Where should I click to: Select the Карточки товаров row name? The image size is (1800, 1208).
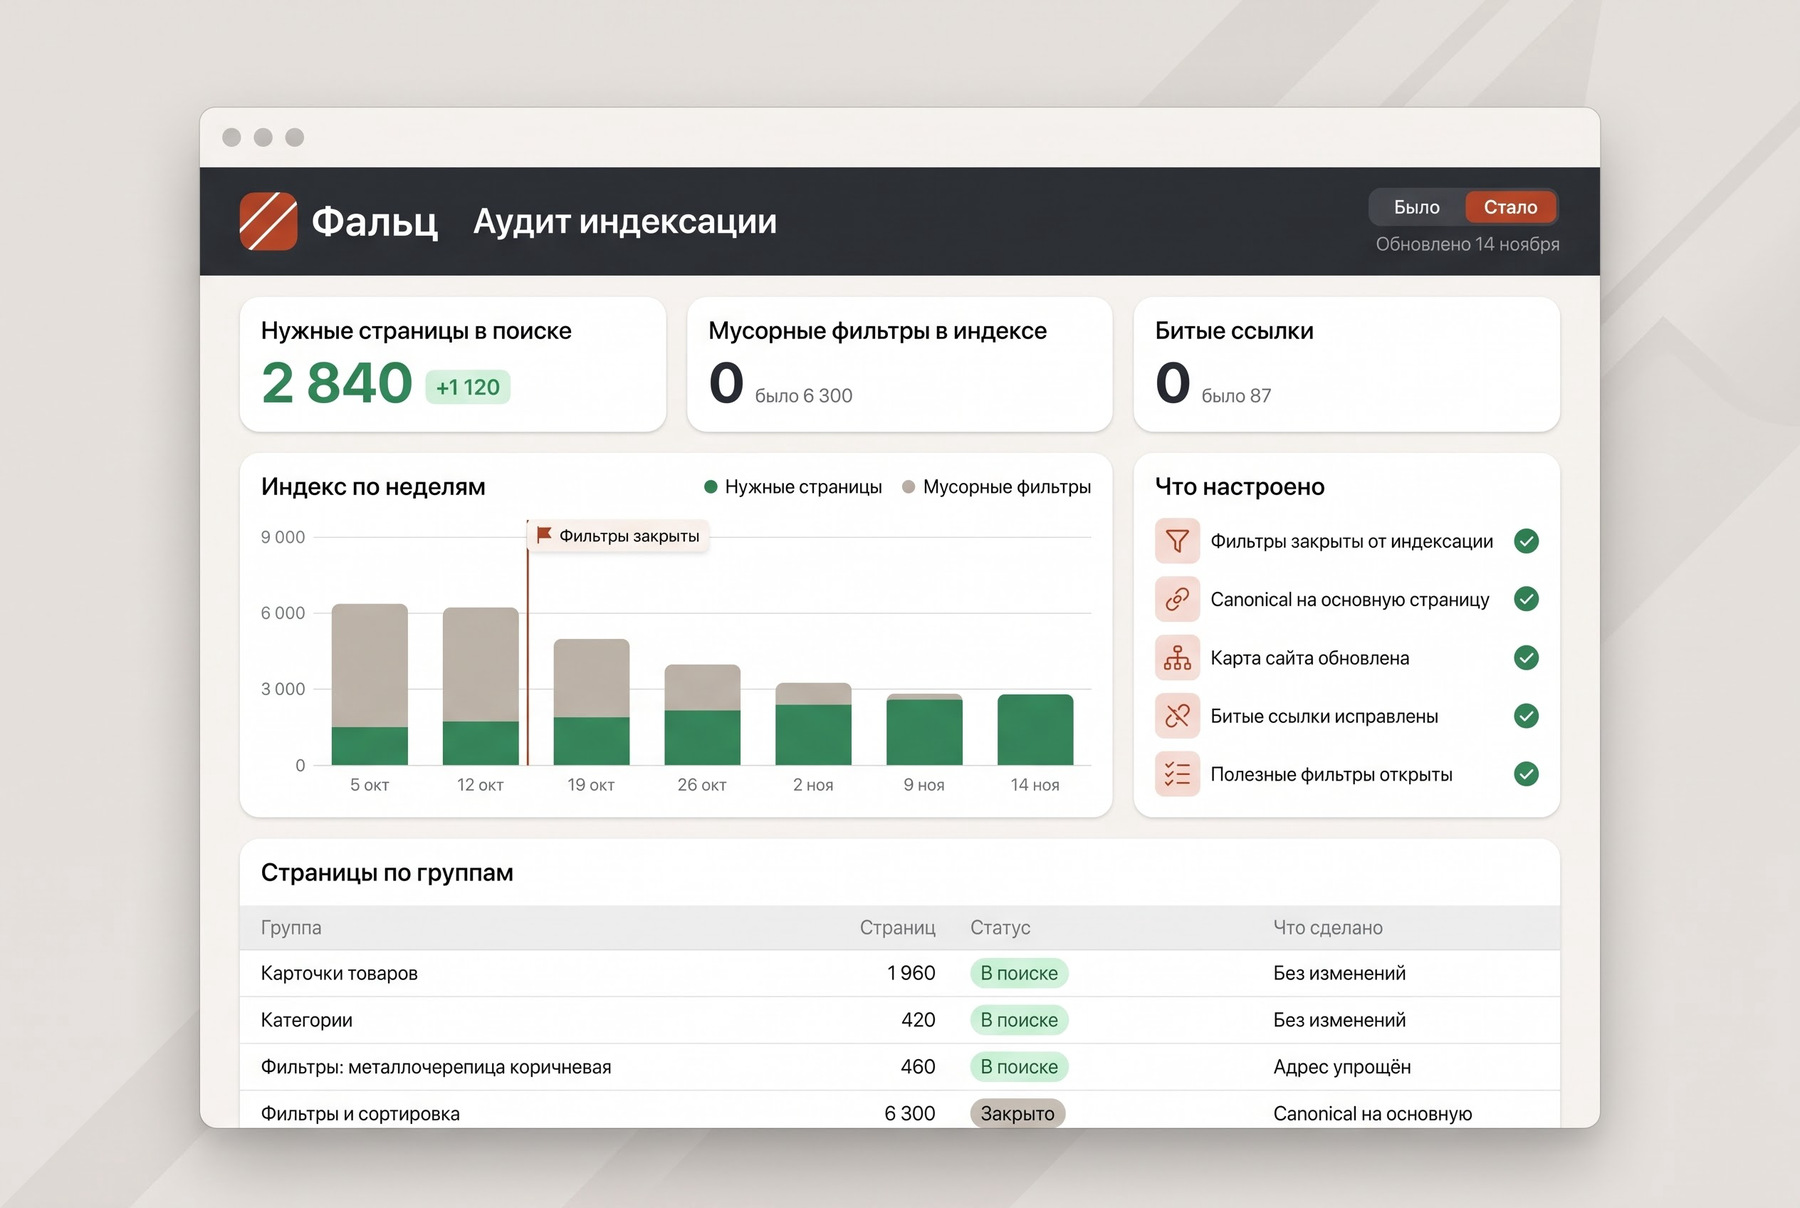(x=339, y=973)
